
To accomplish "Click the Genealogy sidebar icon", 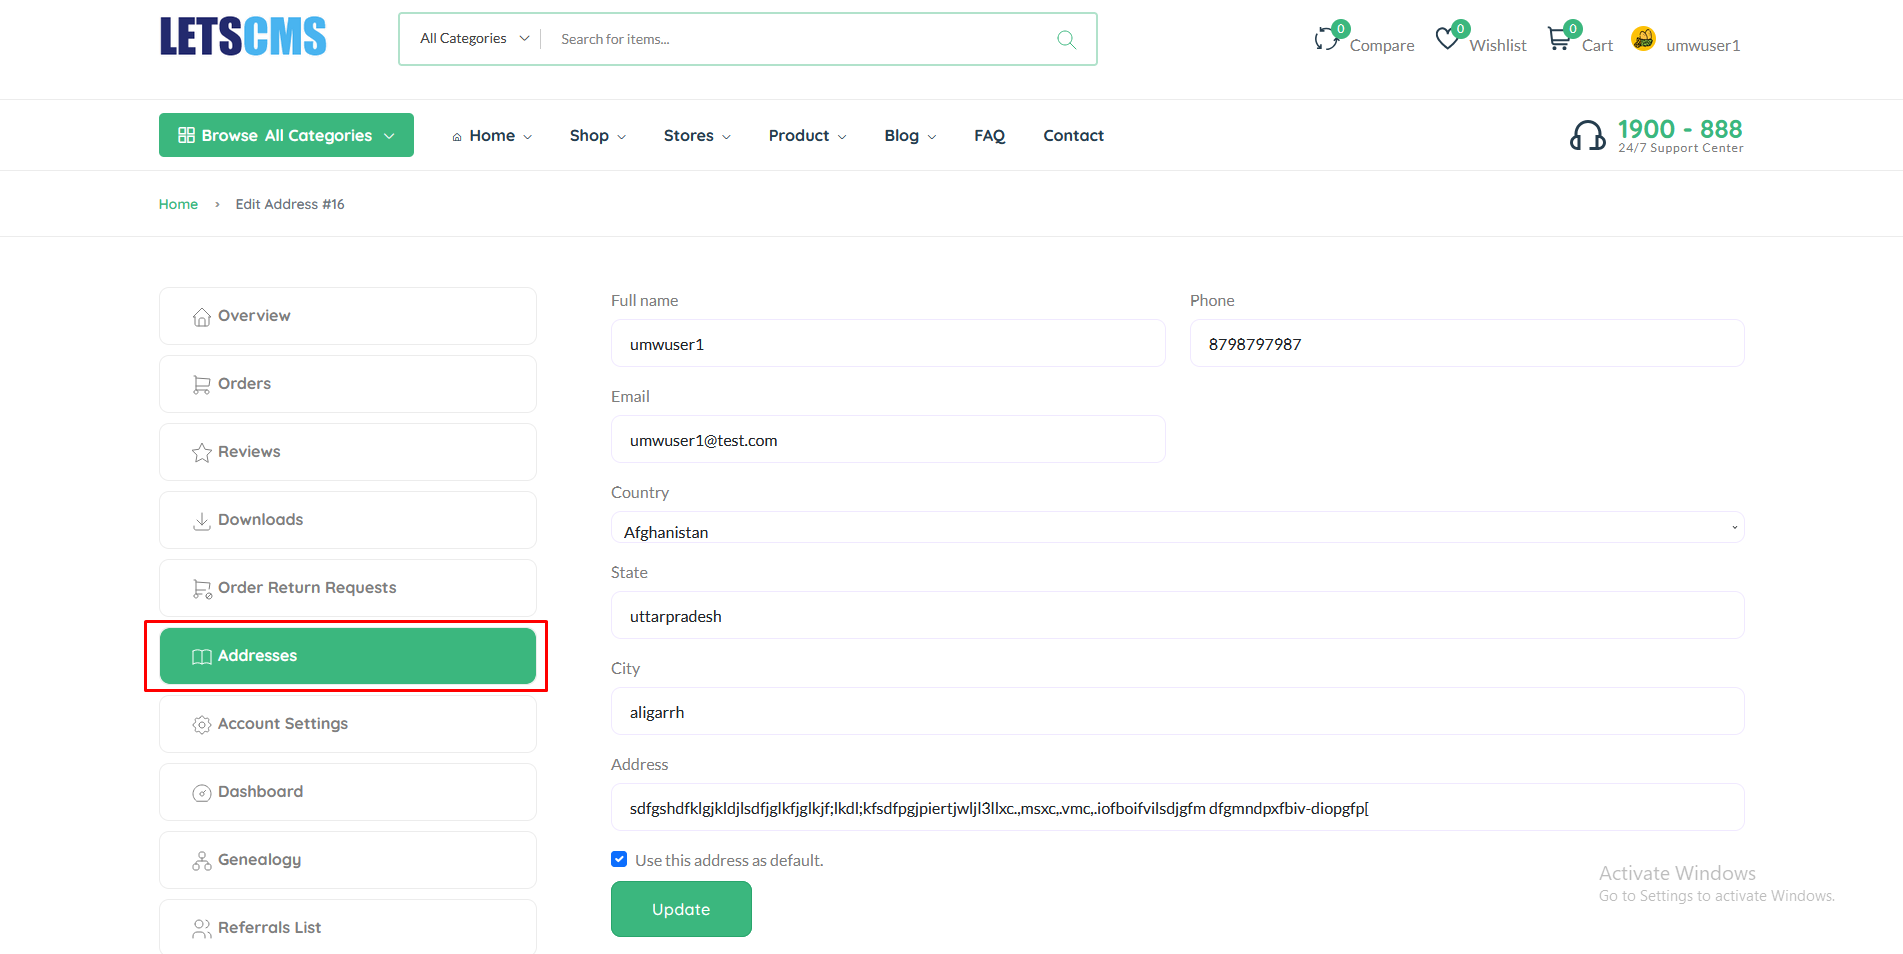I will coord(201,859).
